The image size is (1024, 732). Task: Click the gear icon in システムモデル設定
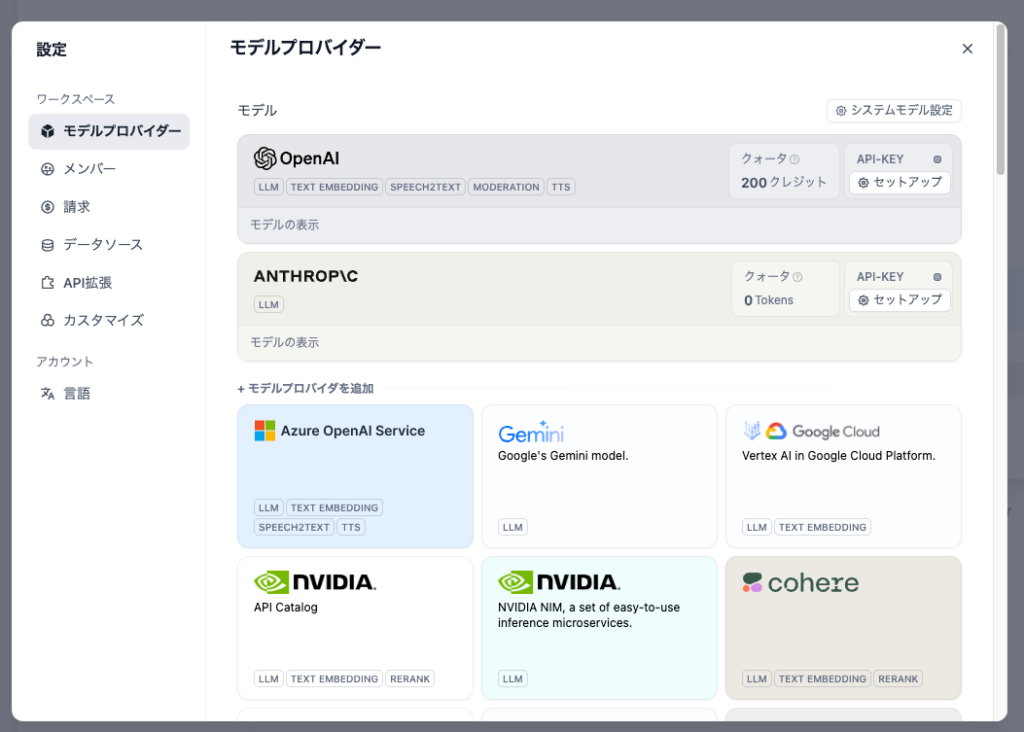(x=841, y=111)
